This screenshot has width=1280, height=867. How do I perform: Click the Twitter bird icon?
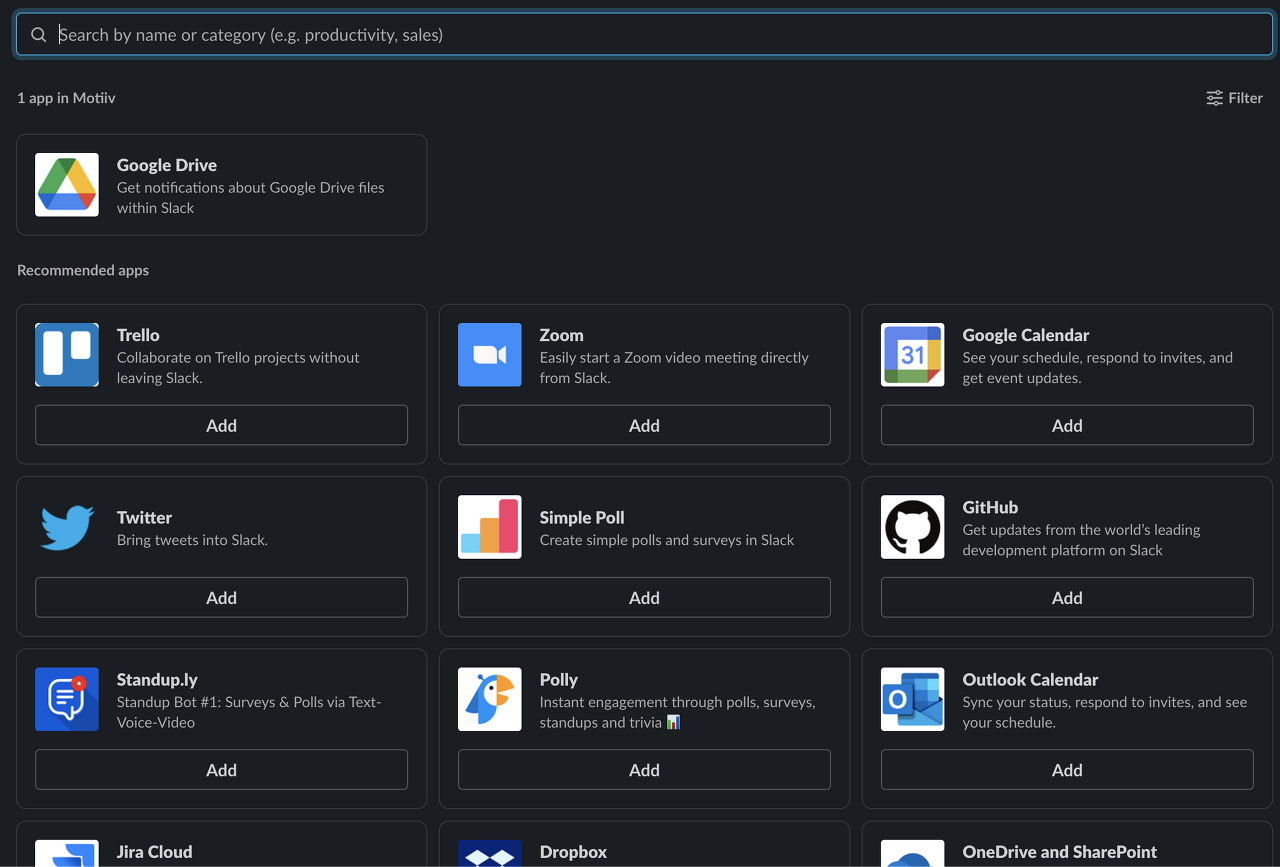pyautogui.click(x=67, y=527)
